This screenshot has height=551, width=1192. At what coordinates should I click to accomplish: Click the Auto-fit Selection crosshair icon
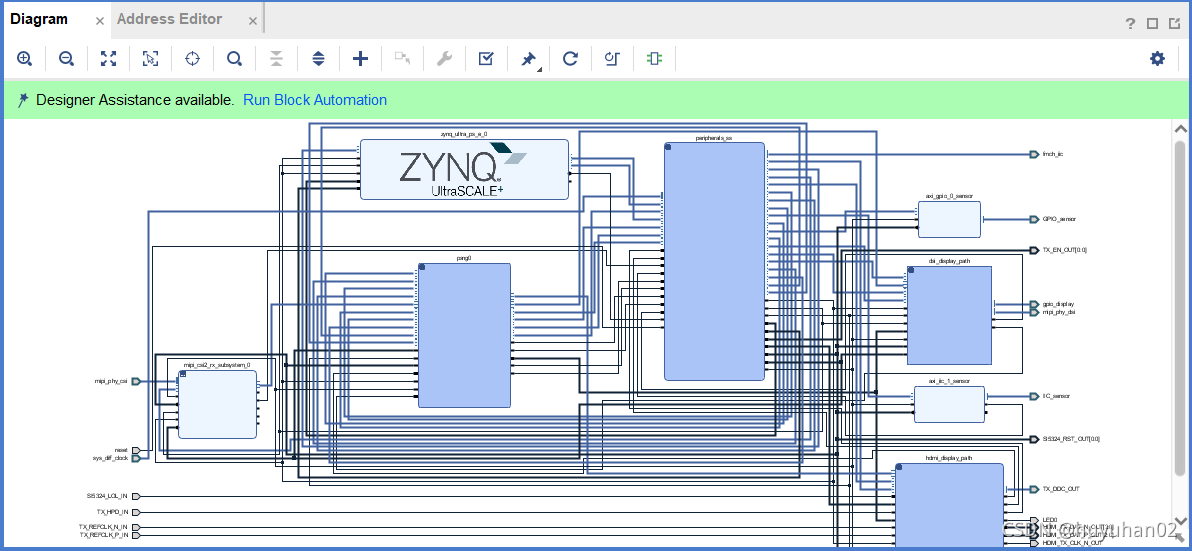[x=192, y=59]
